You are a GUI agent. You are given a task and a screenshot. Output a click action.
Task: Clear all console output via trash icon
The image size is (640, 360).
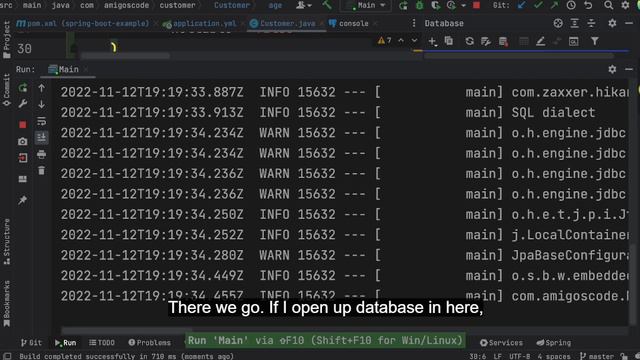42,170
